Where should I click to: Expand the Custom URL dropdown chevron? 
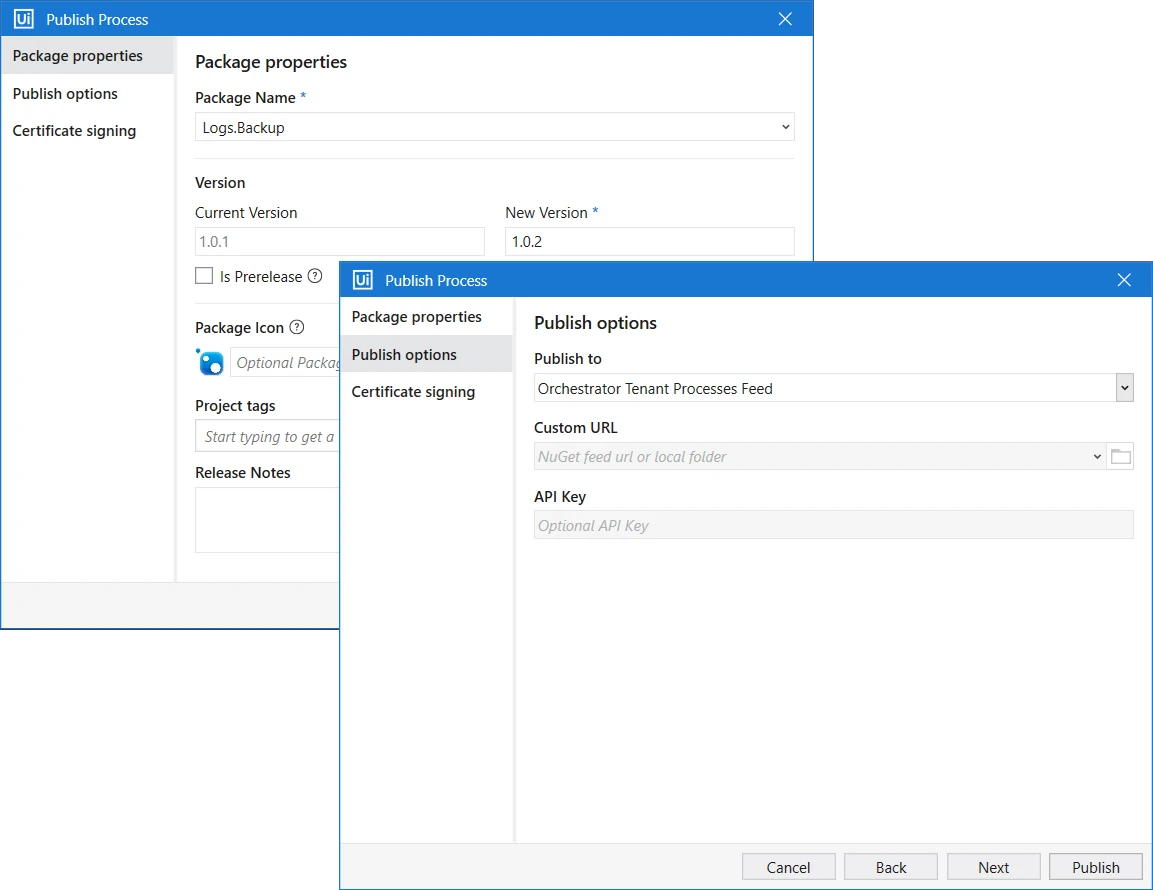1096,456
